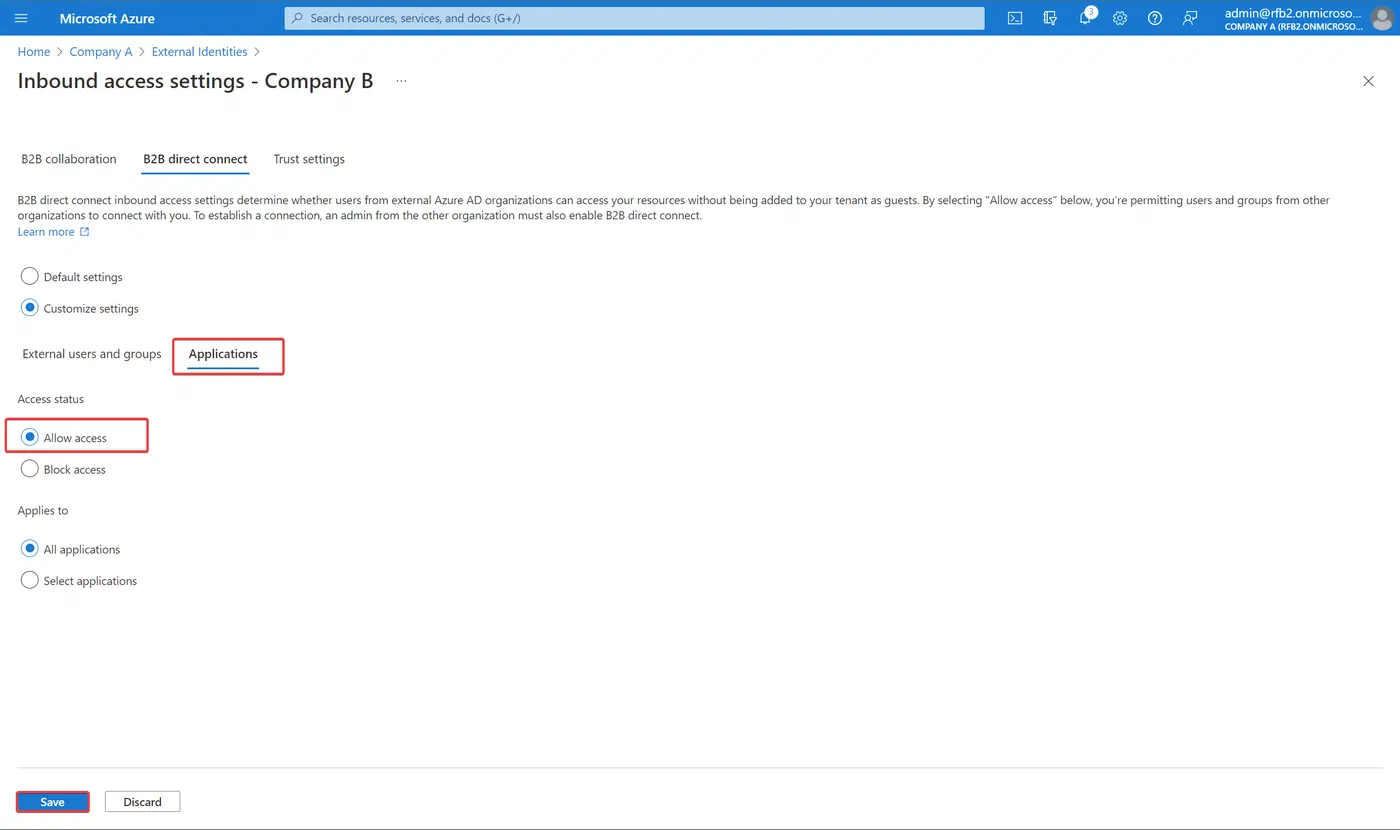This screenshot has height=830, width=1400.
Task: Click the Microsoft Azure logo text
Action: tap(107, 18)
